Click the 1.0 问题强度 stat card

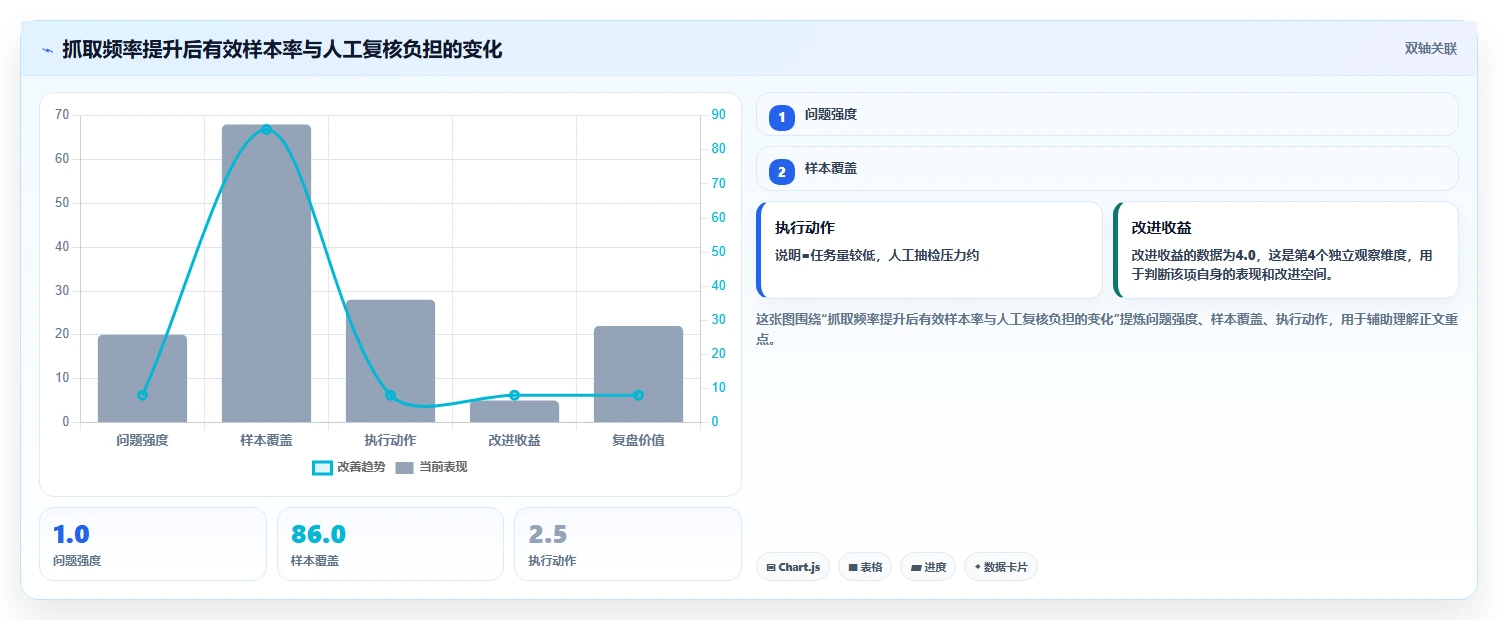coord(153,544)
